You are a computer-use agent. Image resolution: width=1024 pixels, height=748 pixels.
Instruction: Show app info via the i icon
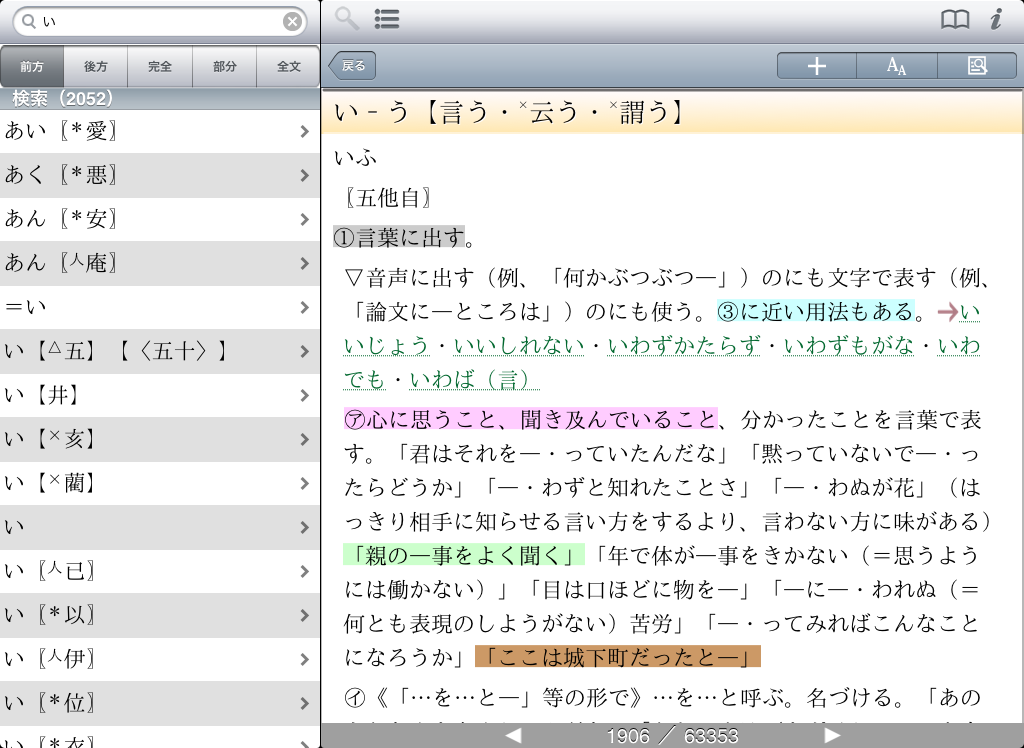tap(996, 19)
